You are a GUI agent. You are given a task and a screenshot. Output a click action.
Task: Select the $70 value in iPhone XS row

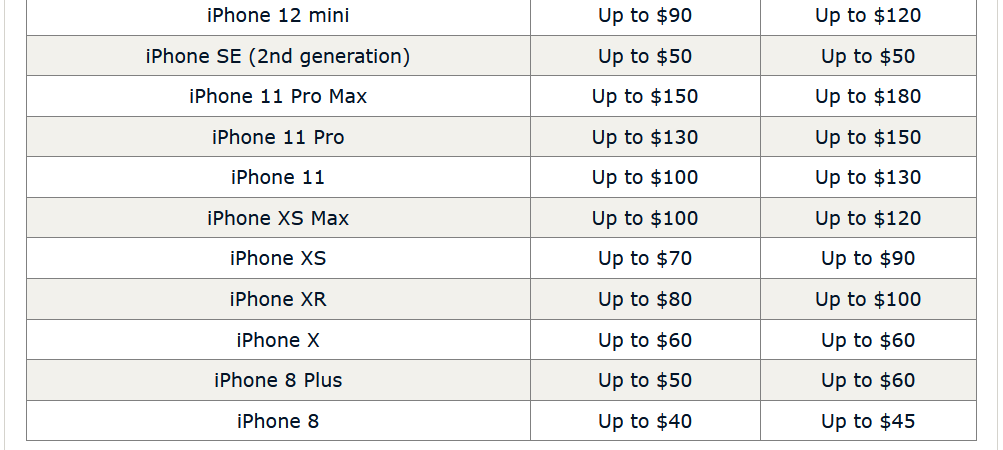tap(645, 259)
